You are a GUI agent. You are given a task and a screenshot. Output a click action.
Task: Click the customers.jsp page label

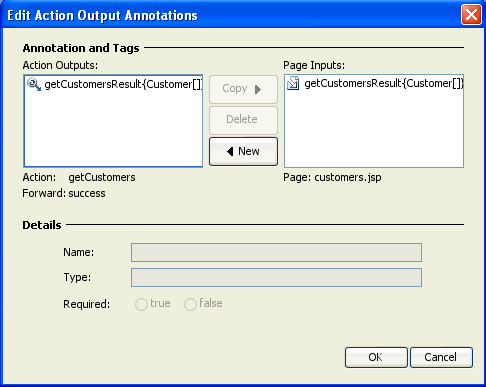tap(348, 177)
